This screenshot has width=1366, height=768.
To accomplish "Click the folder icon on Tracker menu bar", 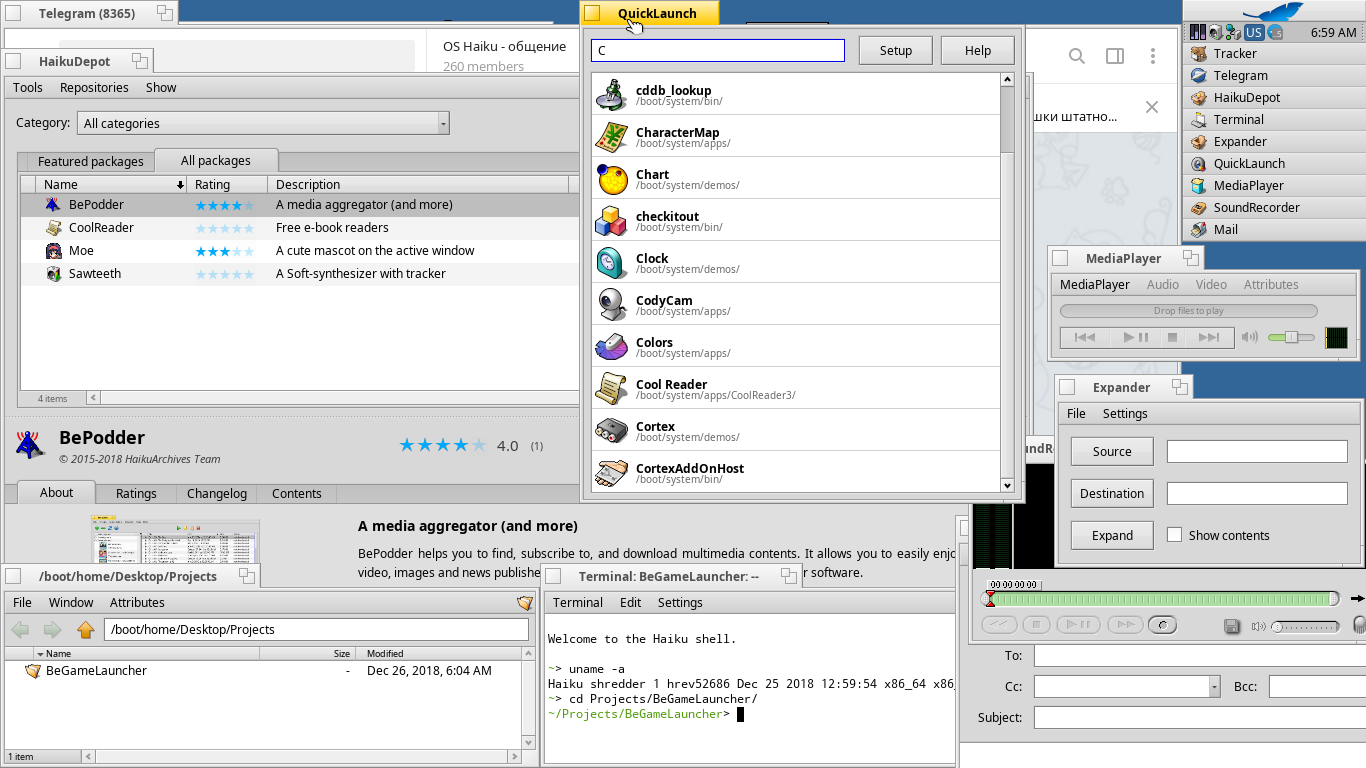I will point(525,603).
